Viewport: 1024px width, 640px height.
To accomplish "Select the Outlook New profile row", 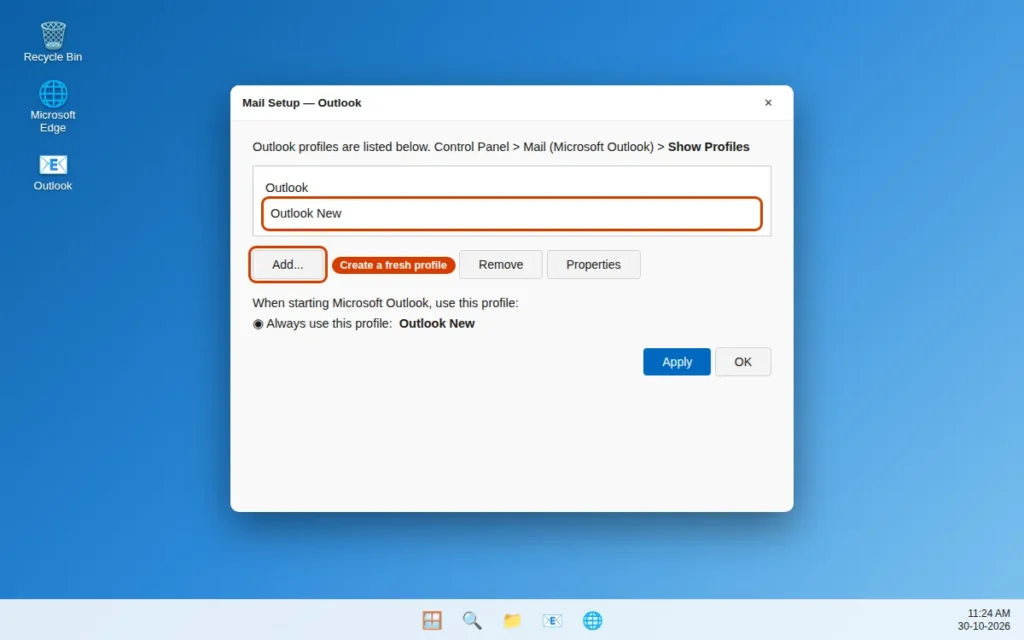I will pos(511,214).
